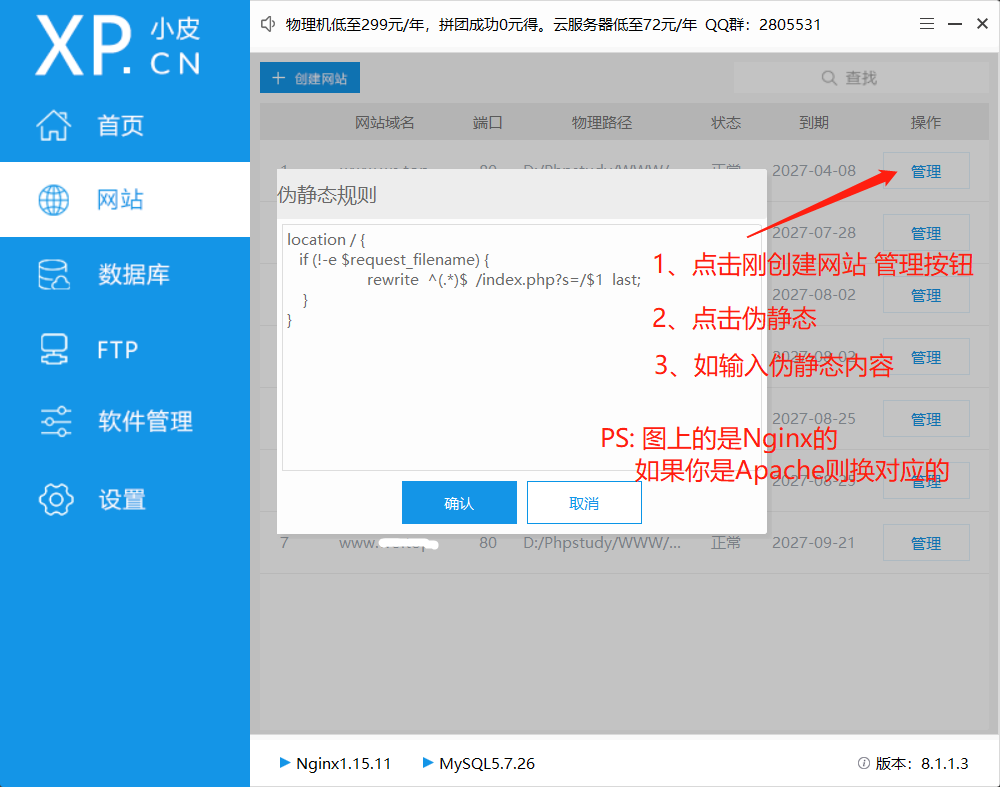
Task: Go to 数据库 section
Action: tap(125, 274)
